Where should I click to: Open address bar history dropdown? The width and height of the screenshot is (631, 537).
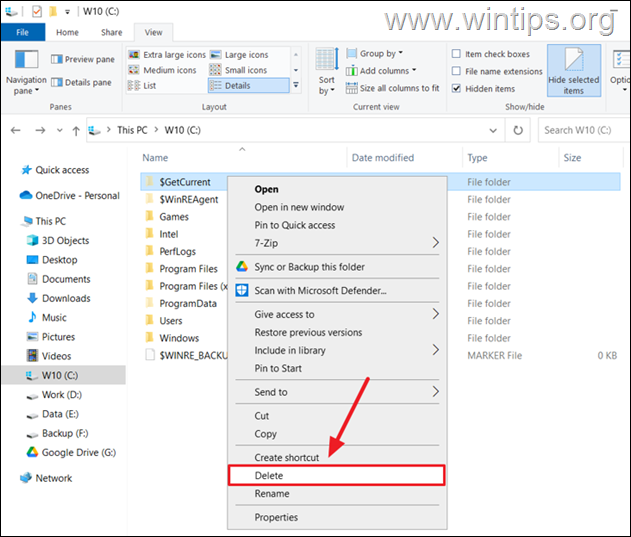(493, 130)
